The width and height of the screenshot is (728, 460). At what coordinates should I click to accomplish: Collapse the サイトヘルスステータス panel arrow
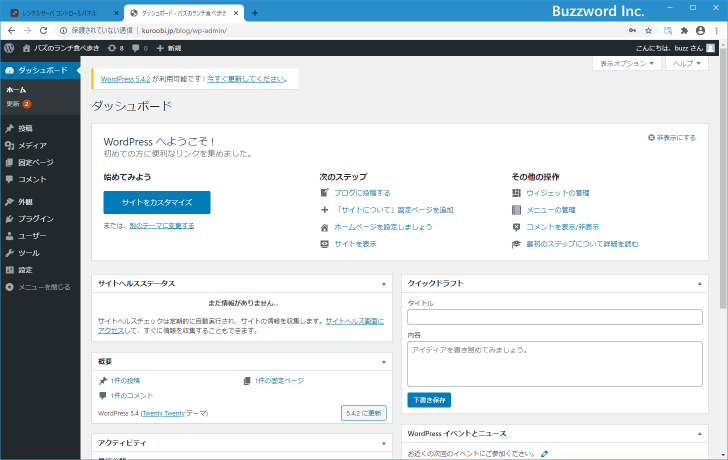coord(384,284)
